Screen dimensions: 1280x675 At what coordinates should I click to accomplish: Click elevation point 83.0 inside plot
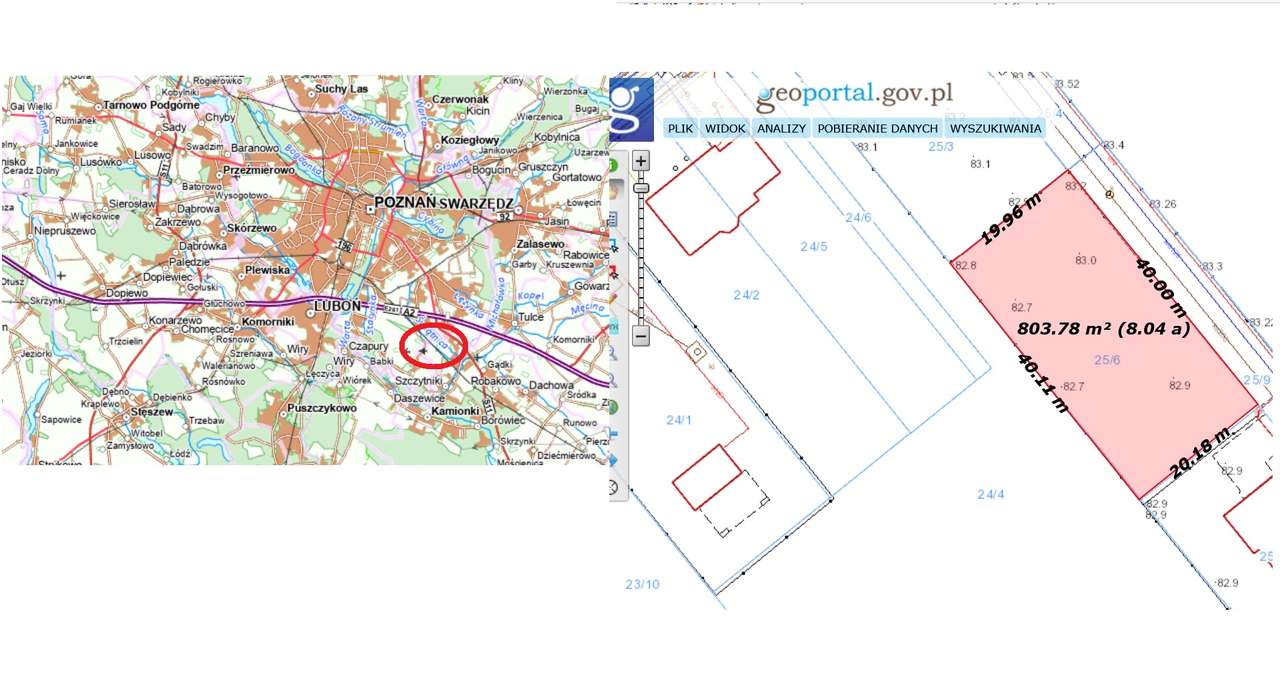1086,260
